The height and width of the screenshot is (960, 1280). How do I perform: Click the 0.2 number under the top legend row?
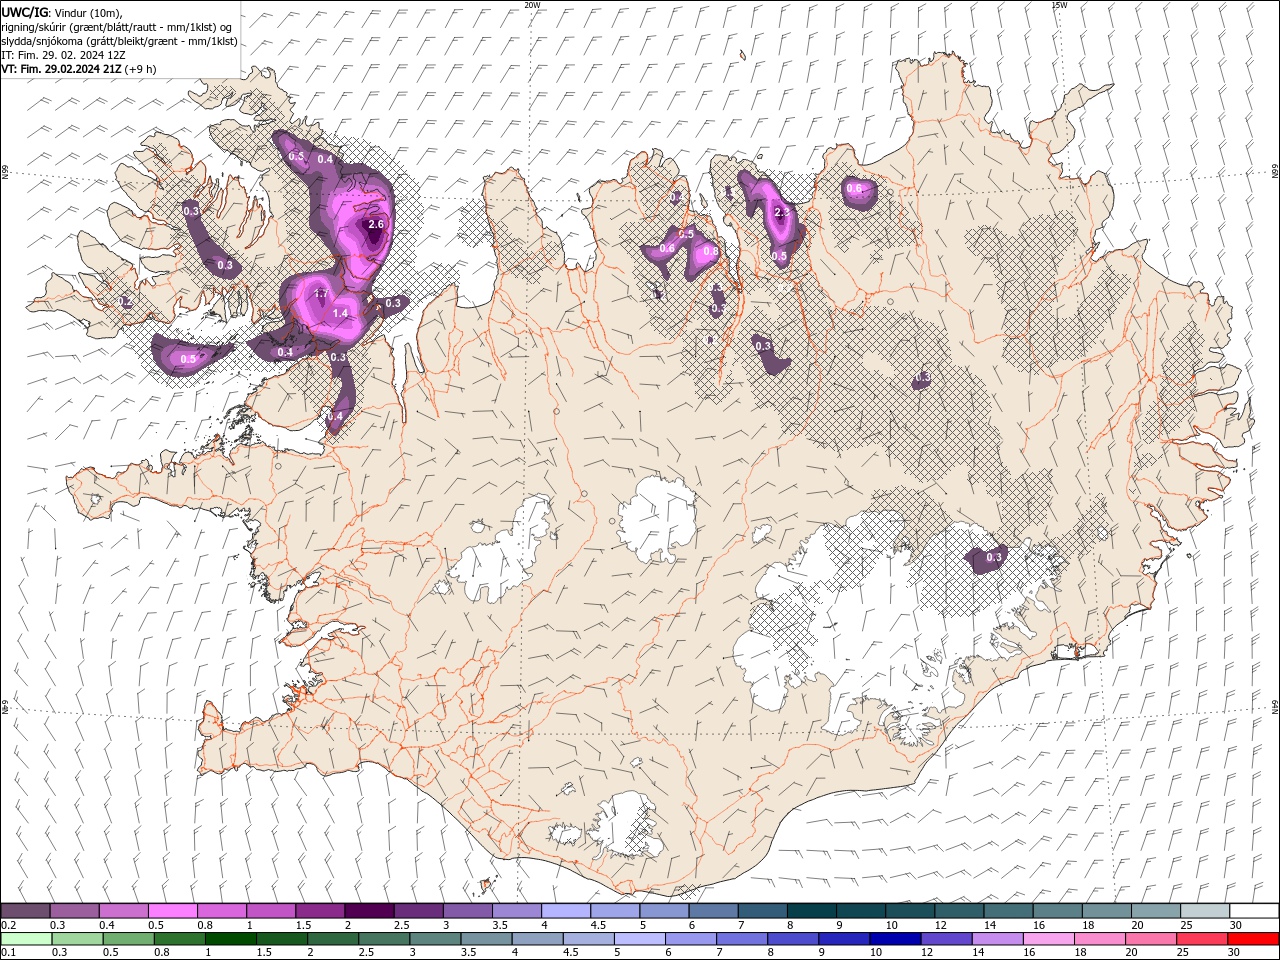tap(7, 925)
